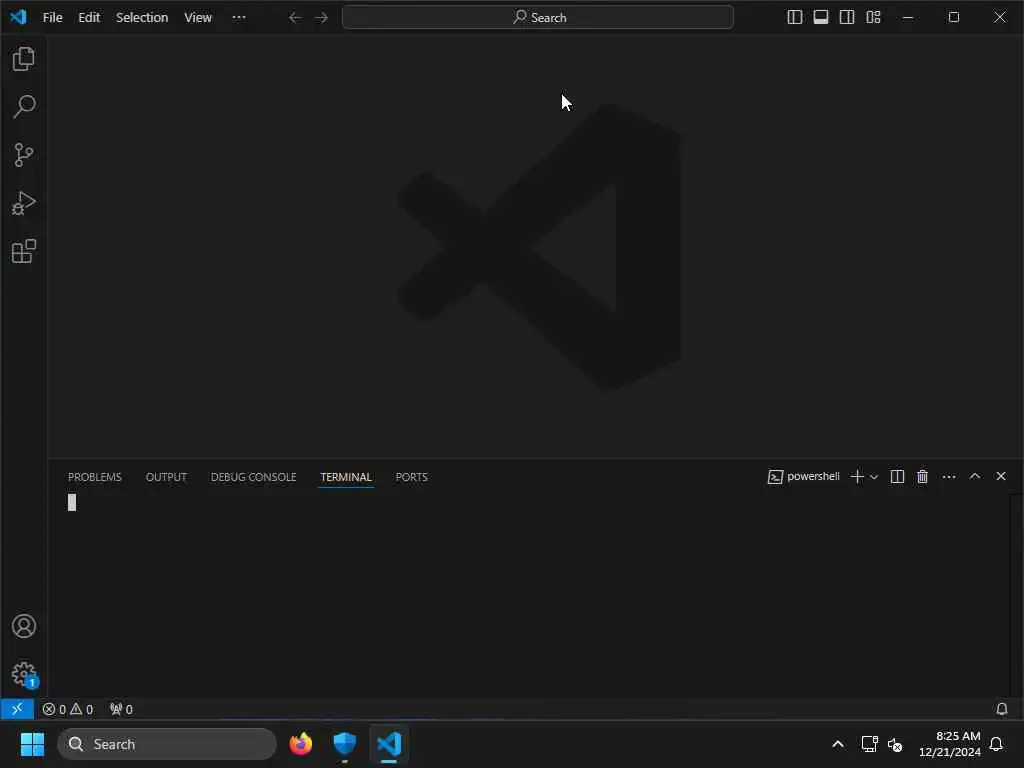Switch to the DEBUG CONSOLE tab

coord(253,477)
